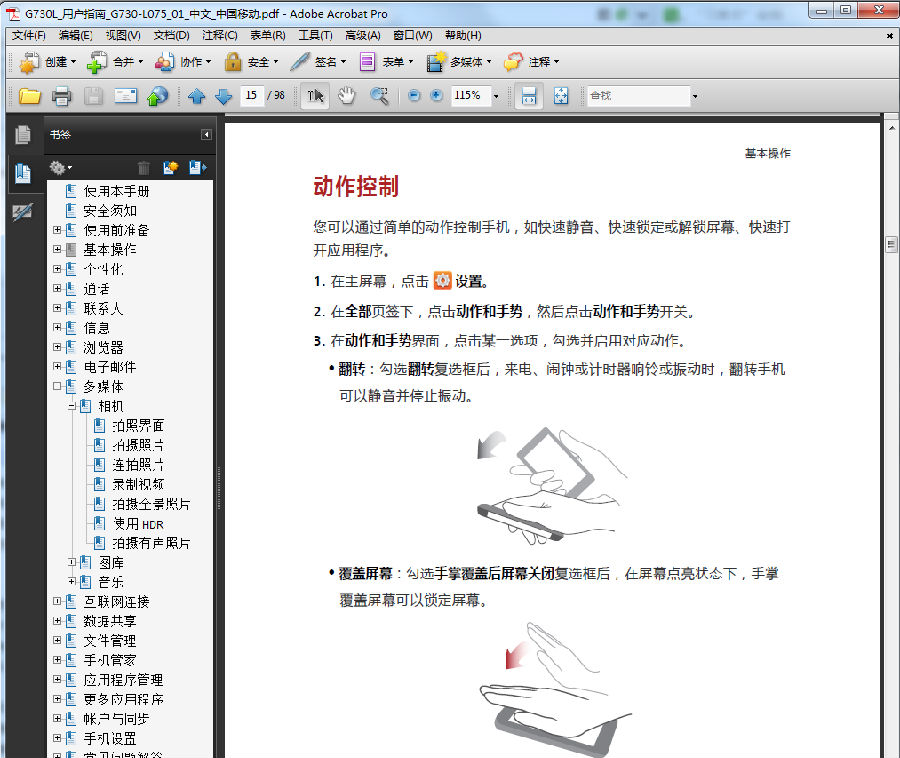Click the delete bookmark trash icon

click(x=144, y=167)
